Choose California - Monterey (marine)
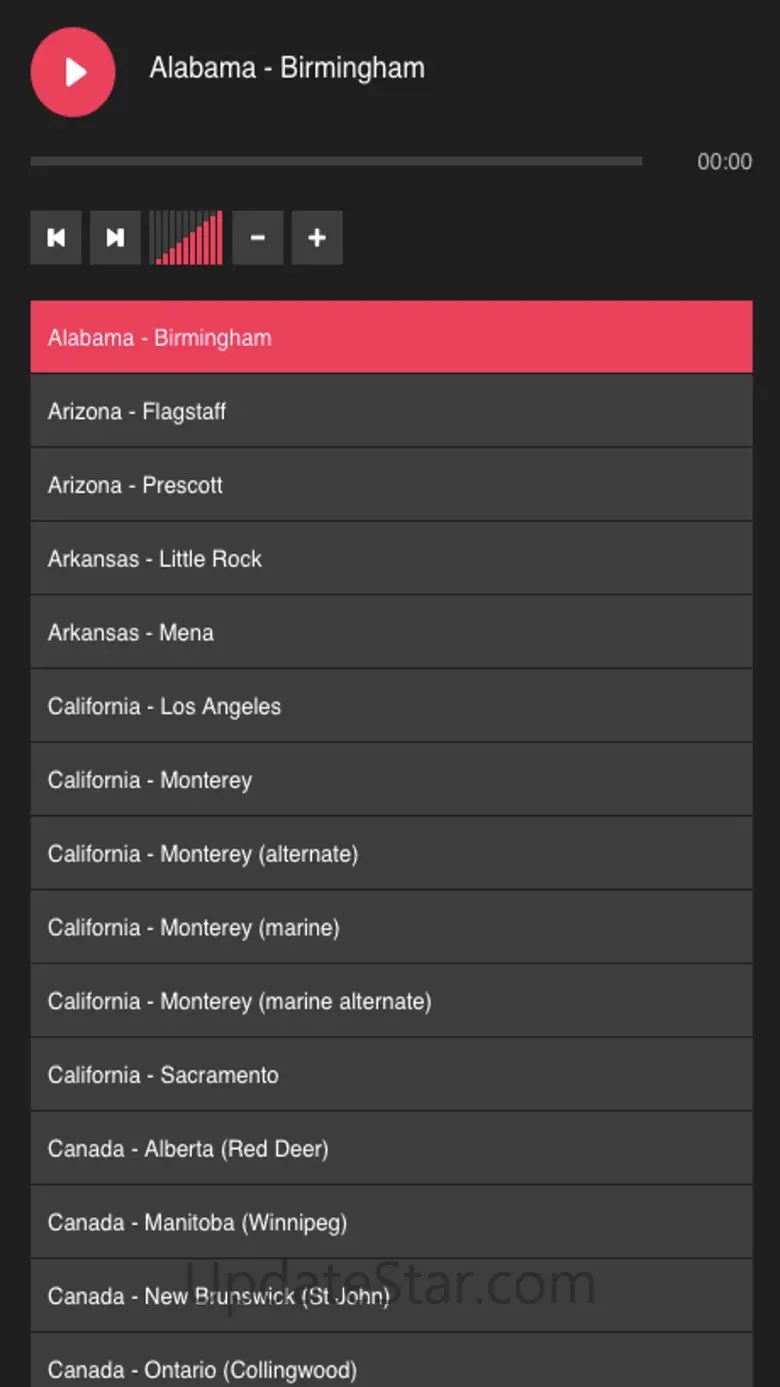This screenshot has width=780, height=1387. (391, 927)
